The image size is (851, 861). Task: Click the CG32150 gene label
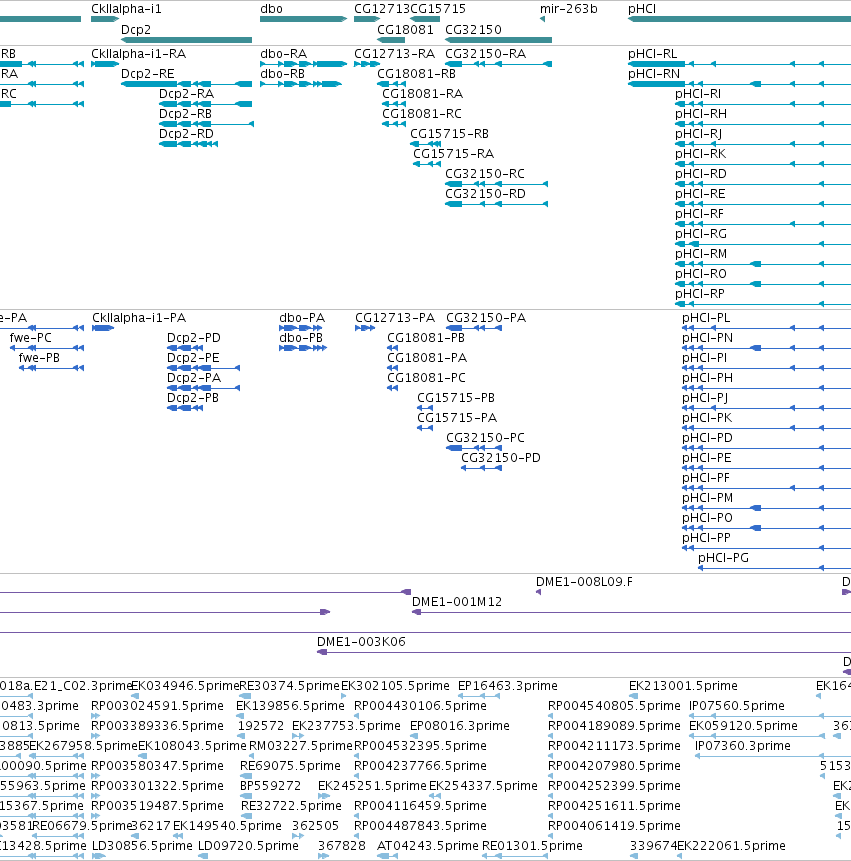(x=473, y=30)
